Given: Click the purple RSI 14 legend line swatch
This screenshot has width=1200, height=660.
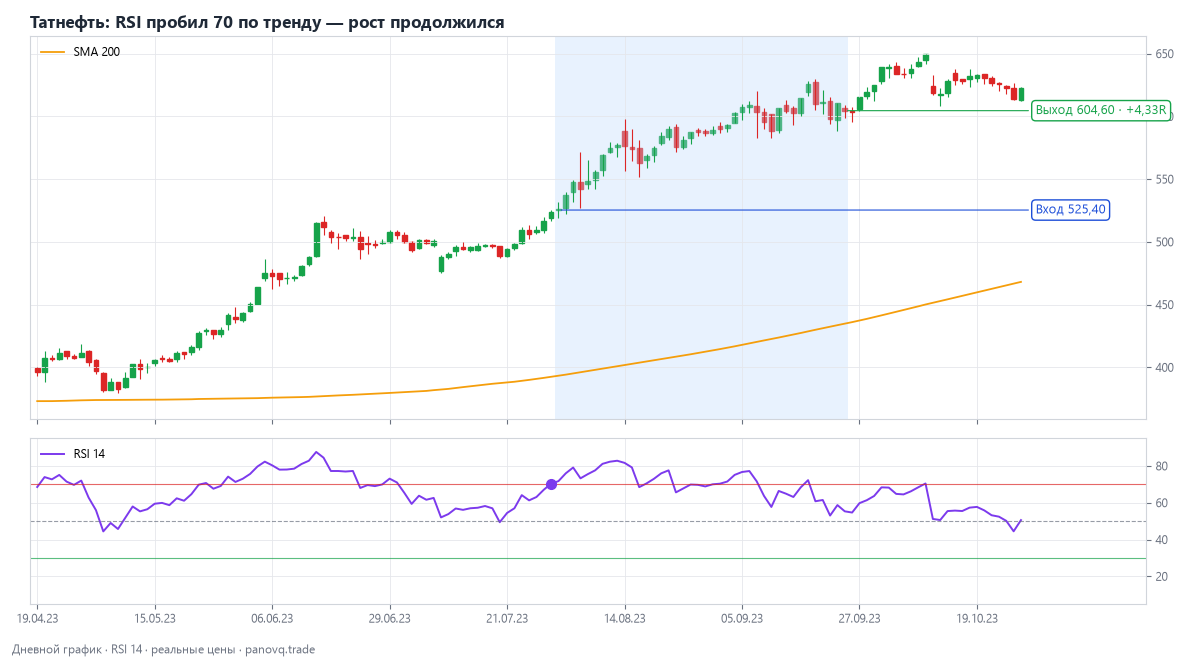Looking at the screenshot, I should click(52, 454).
